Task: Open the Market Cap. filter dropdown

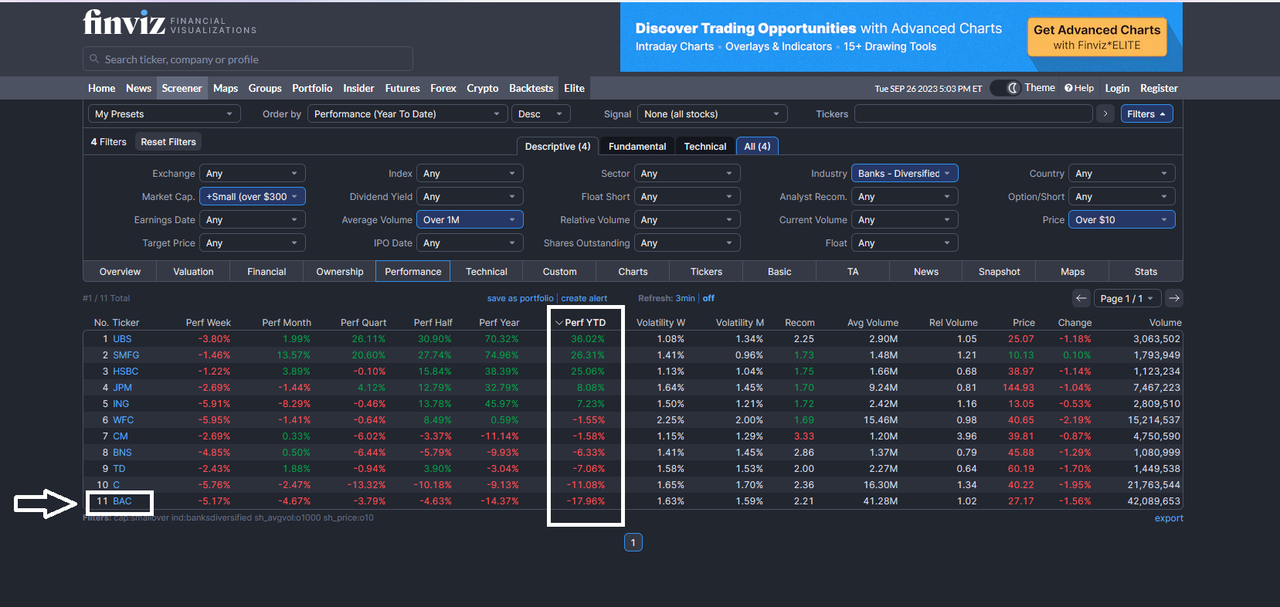Action: 252,197
